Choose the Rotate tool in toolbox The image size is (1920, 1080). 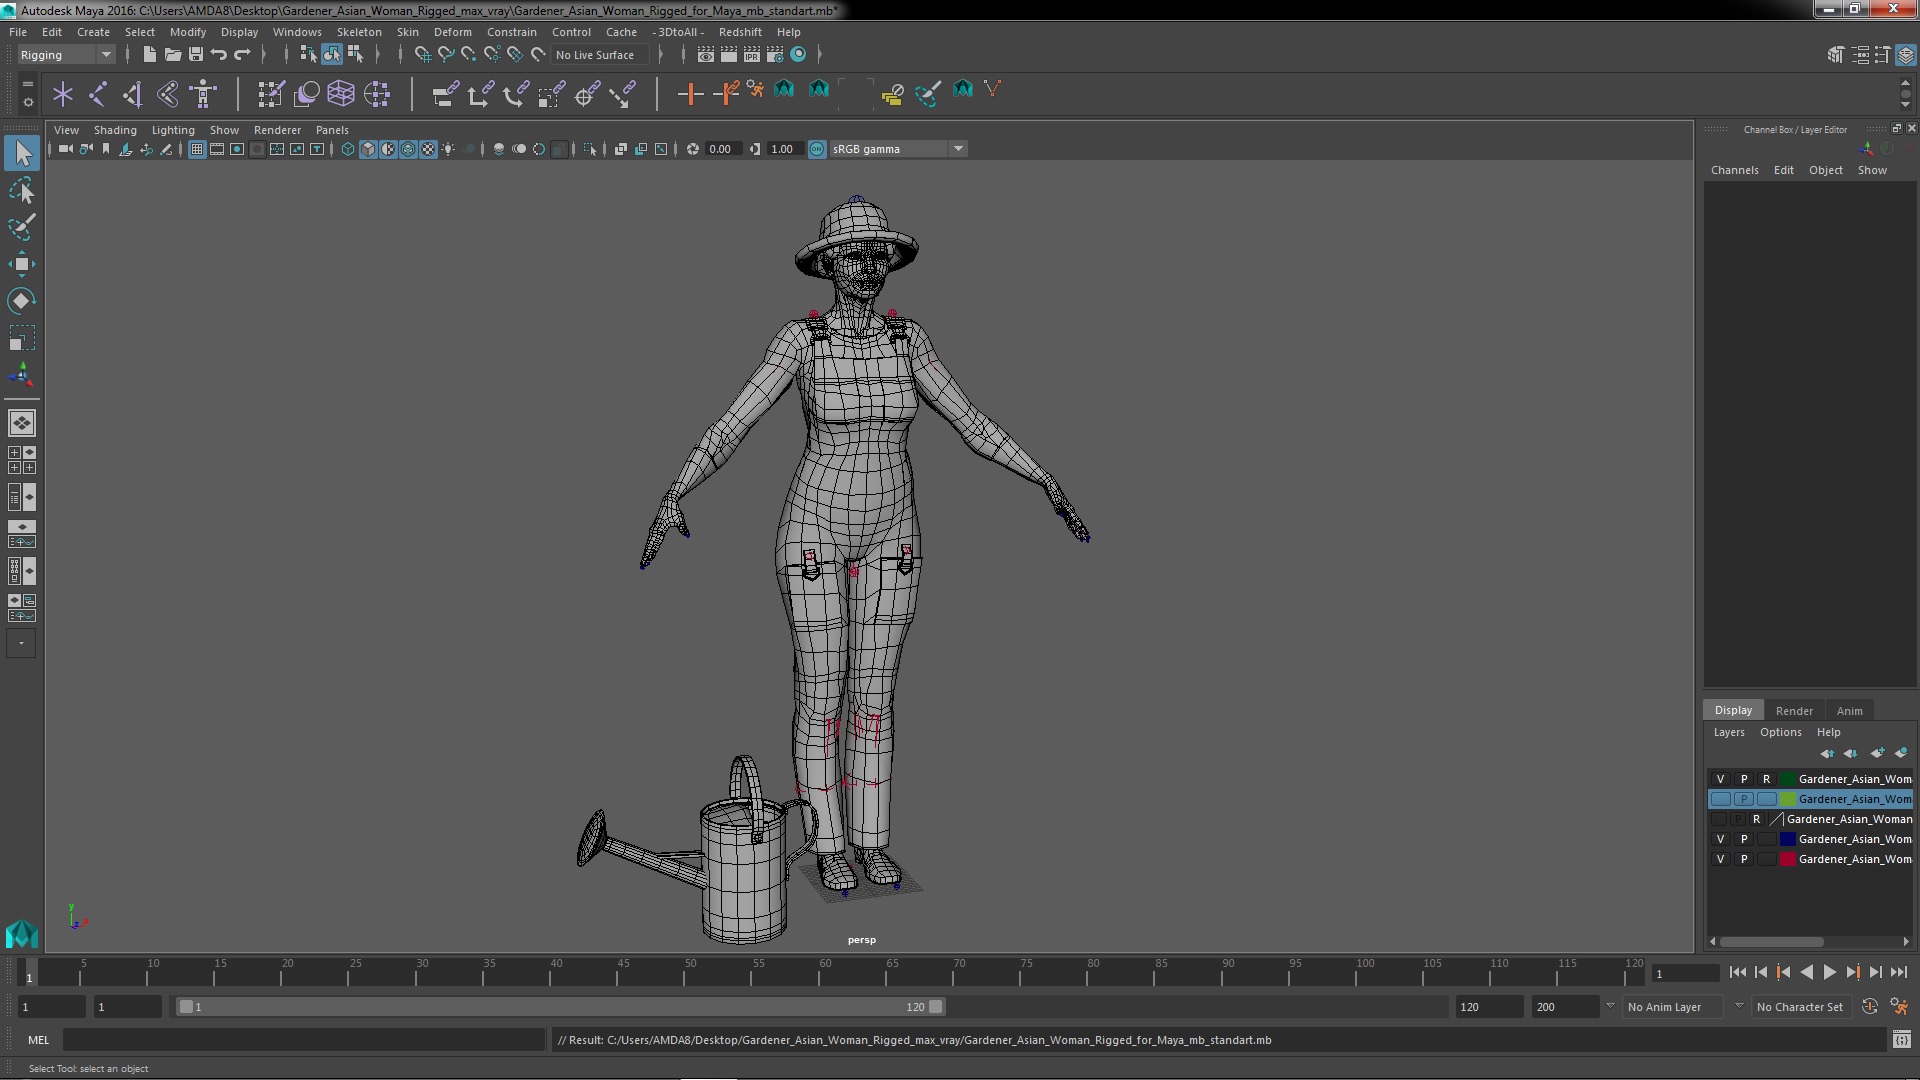coord(22,301)
